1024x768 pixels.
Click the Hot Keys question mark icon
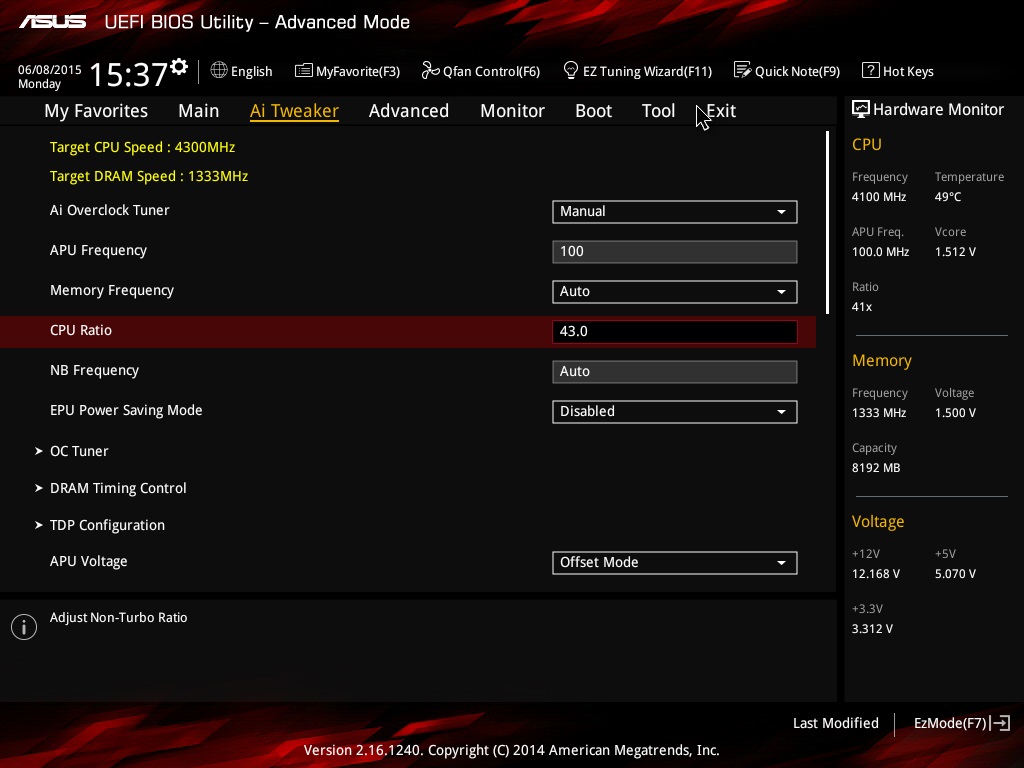[x=871, y=70]
